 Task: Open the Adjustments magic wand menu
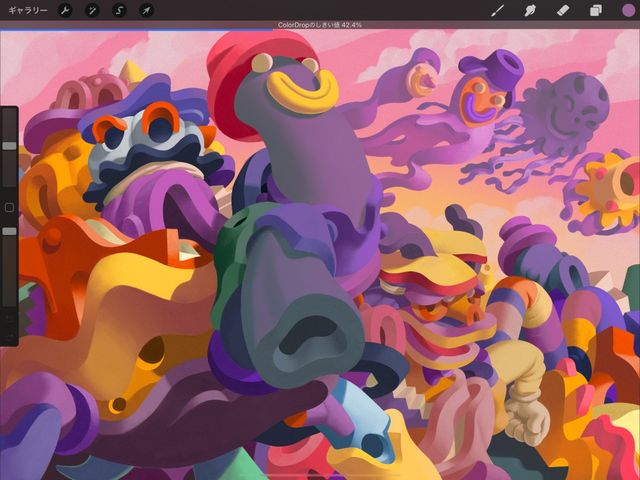point(92,10)
